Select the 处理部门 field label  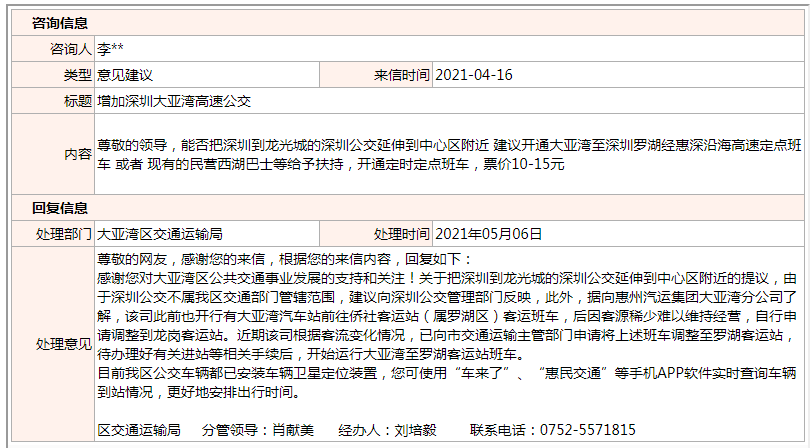tap(64, 234)
